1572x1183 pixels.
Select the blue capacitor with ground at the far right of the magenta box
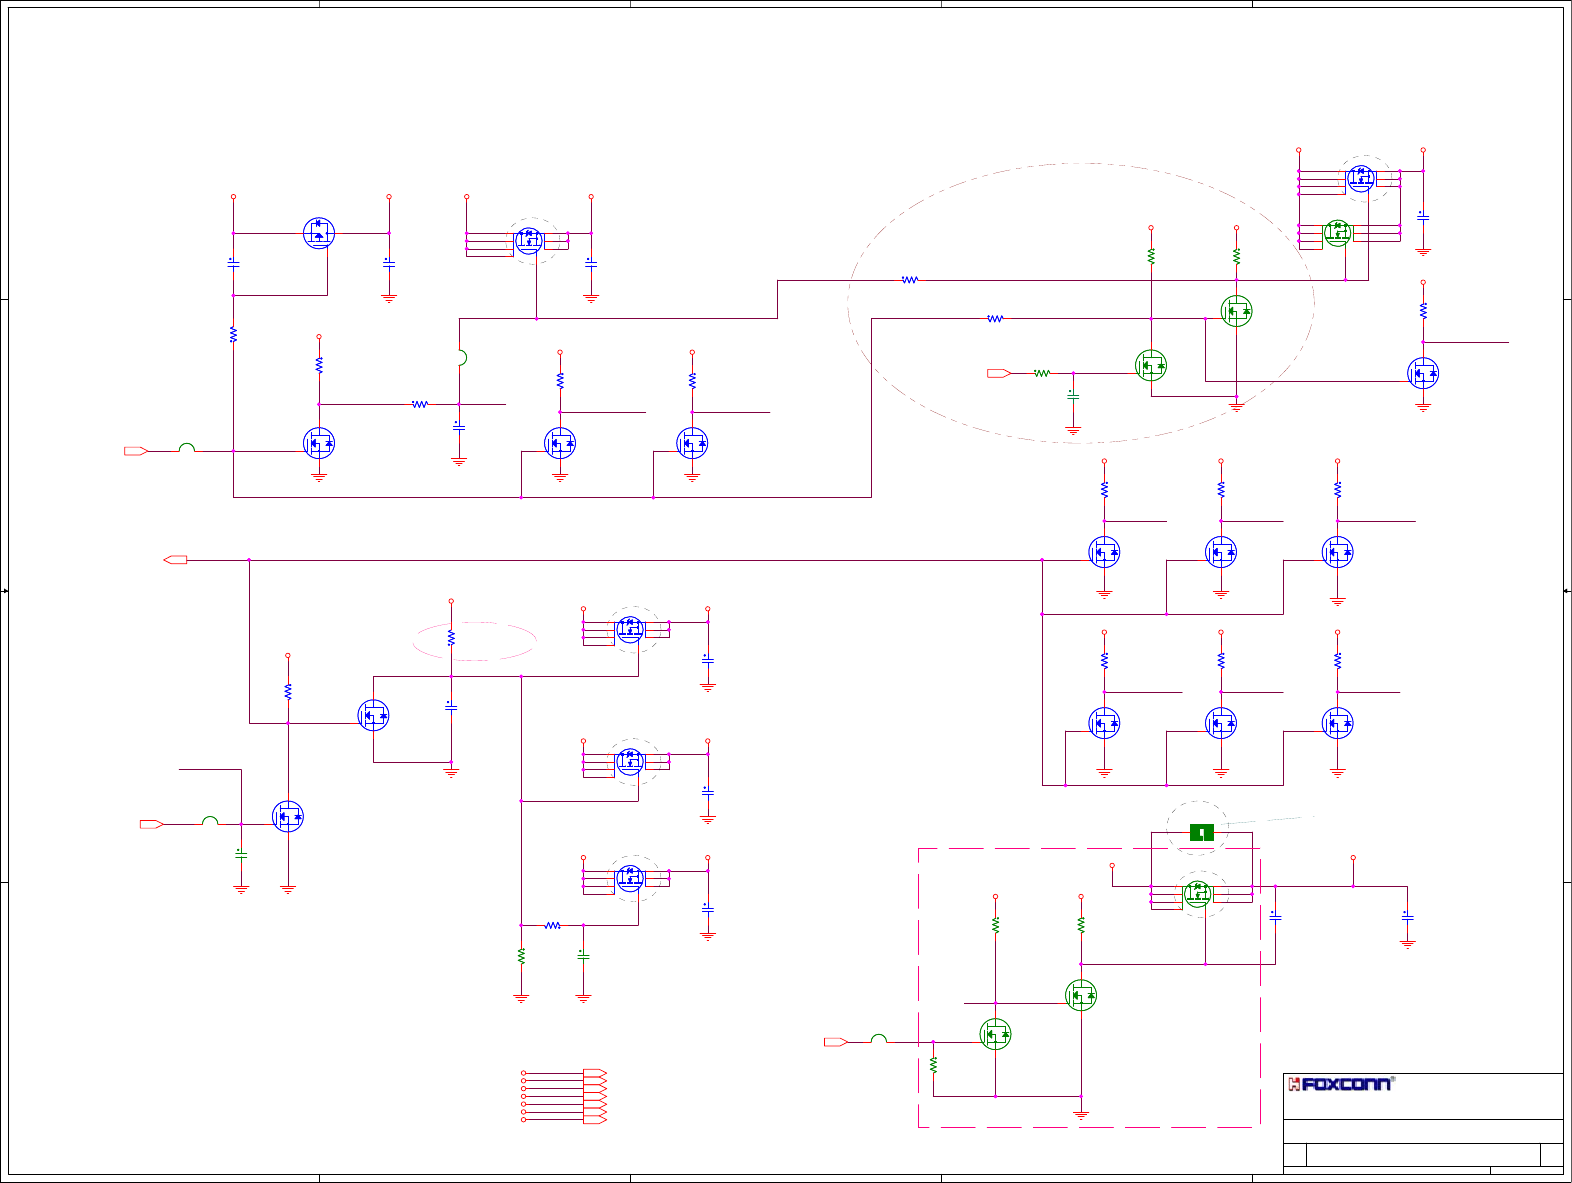[x=1407, y=915]
